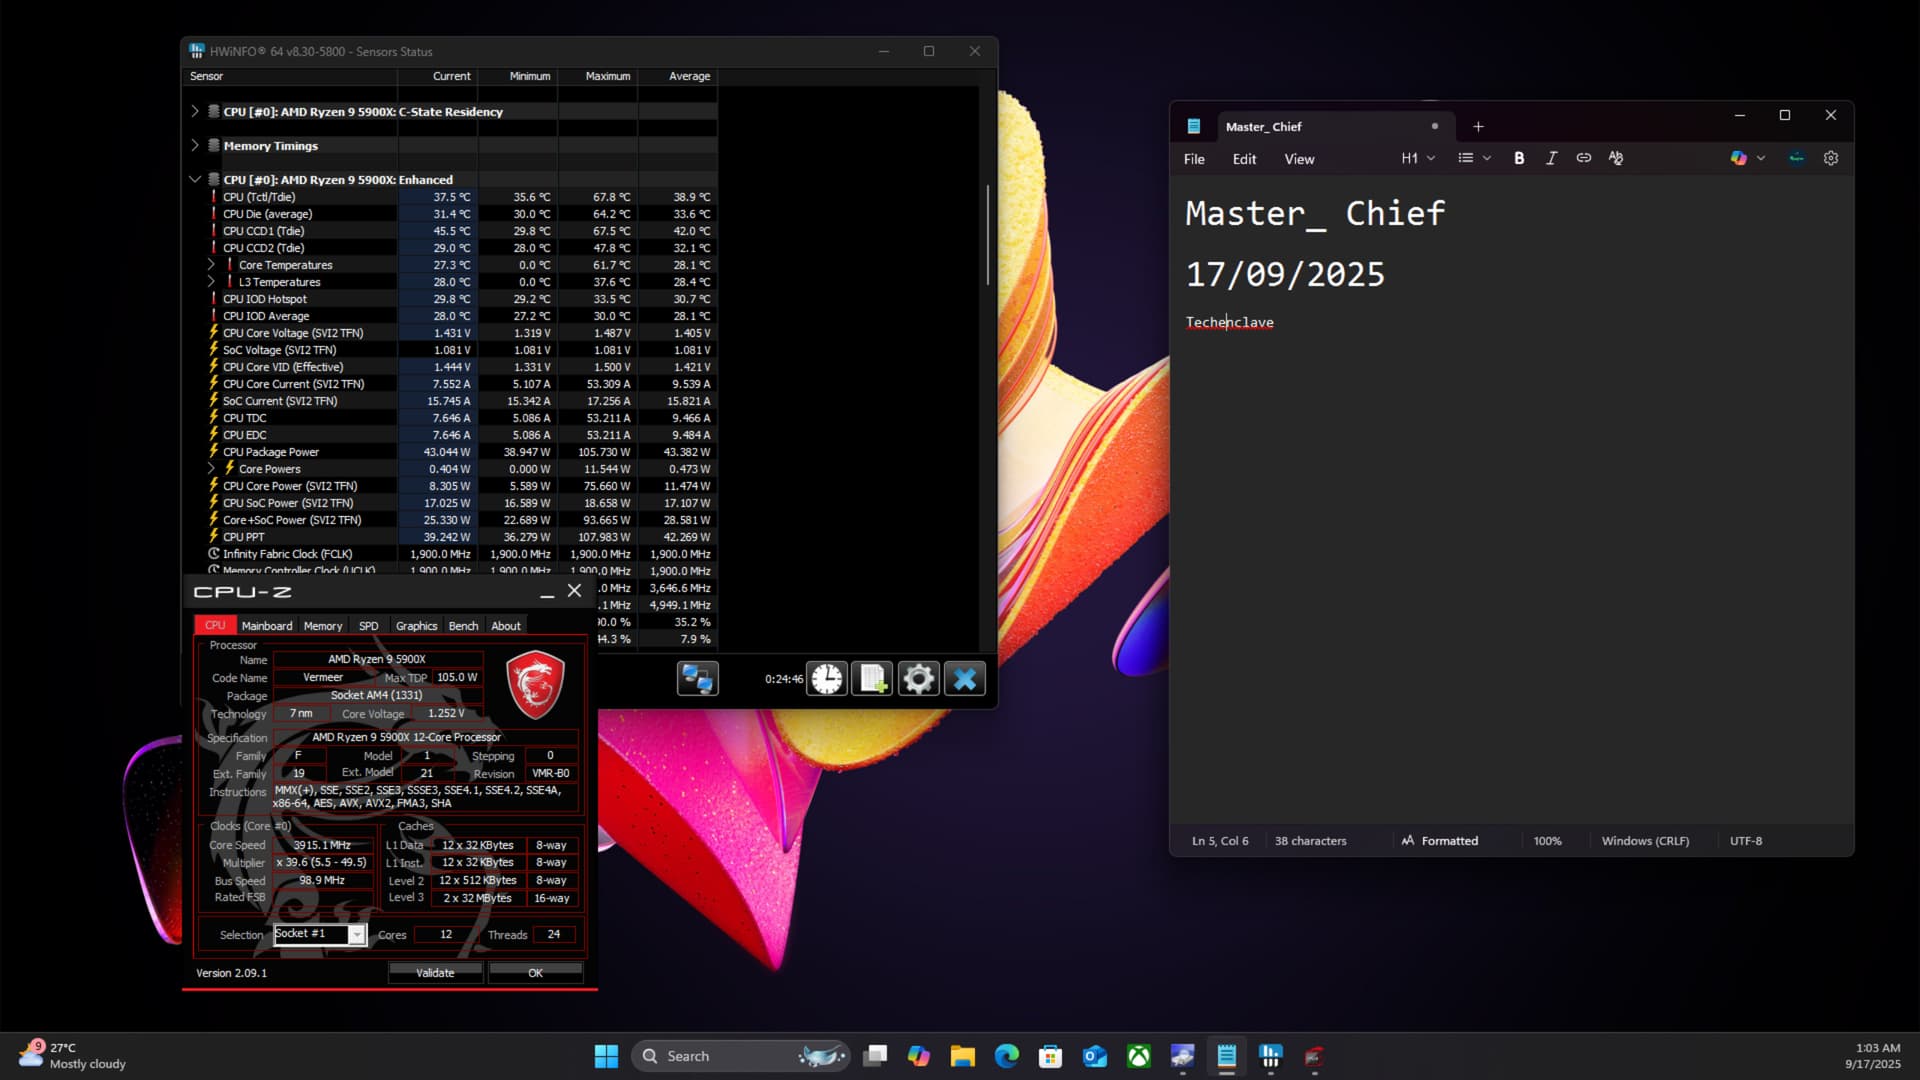Image resolution: width=1920 pixels, height=1080 pixels.
Task: Clear formatting icon in Notepad toolbar
Action: (1616, 158)
